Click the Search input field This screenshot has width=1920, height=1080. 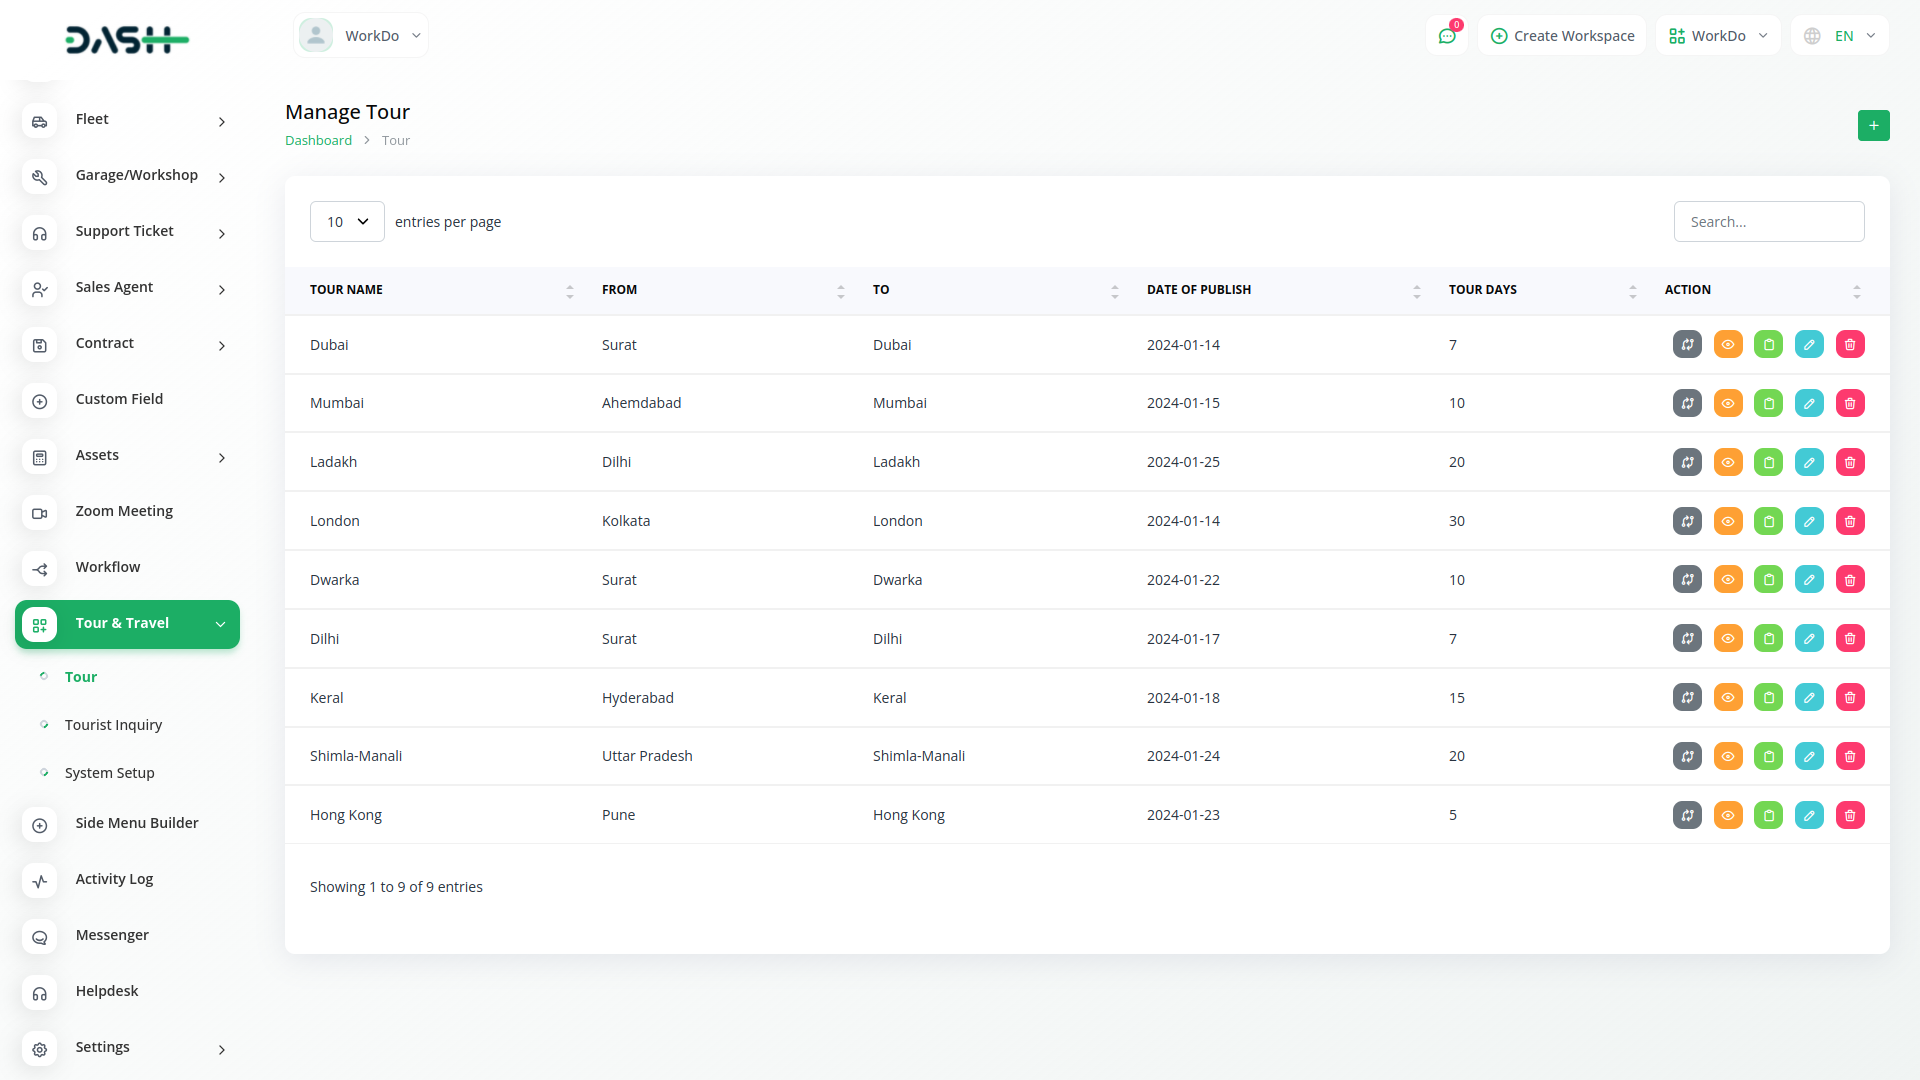coord(1768,222)
